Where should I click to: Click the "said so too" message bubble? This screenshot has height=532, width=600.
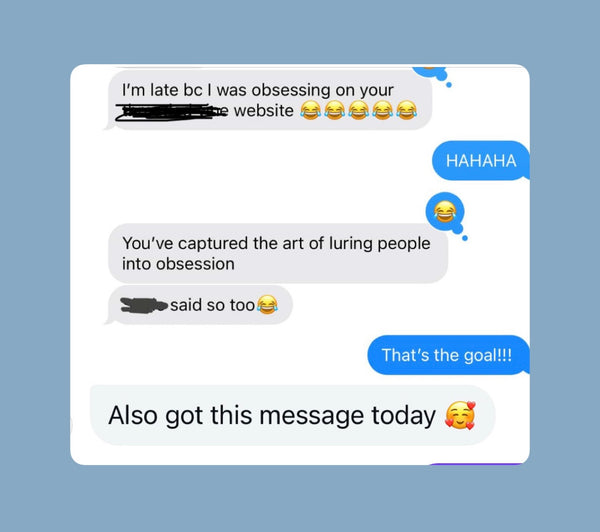[200, 305]
